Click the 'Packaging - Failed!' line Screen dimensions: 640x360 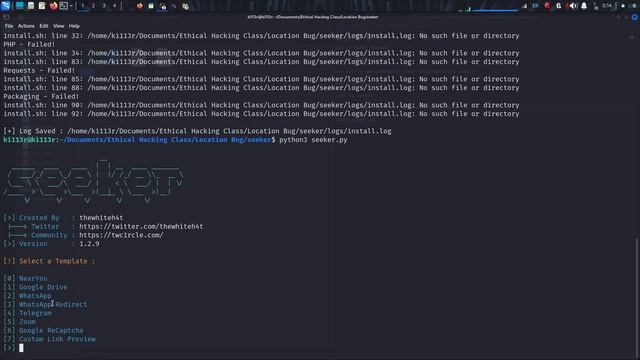coord(41,96)
